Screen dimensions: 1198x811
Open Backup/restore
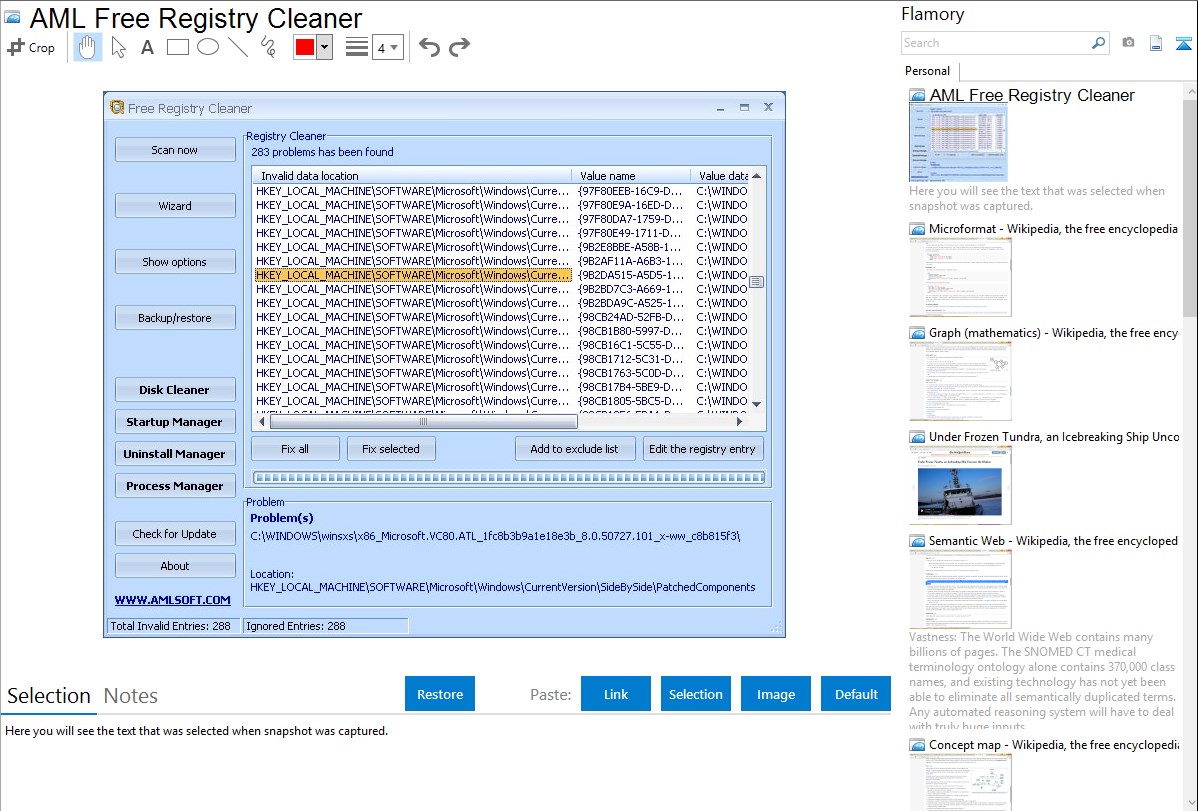[x=175, y=318]
